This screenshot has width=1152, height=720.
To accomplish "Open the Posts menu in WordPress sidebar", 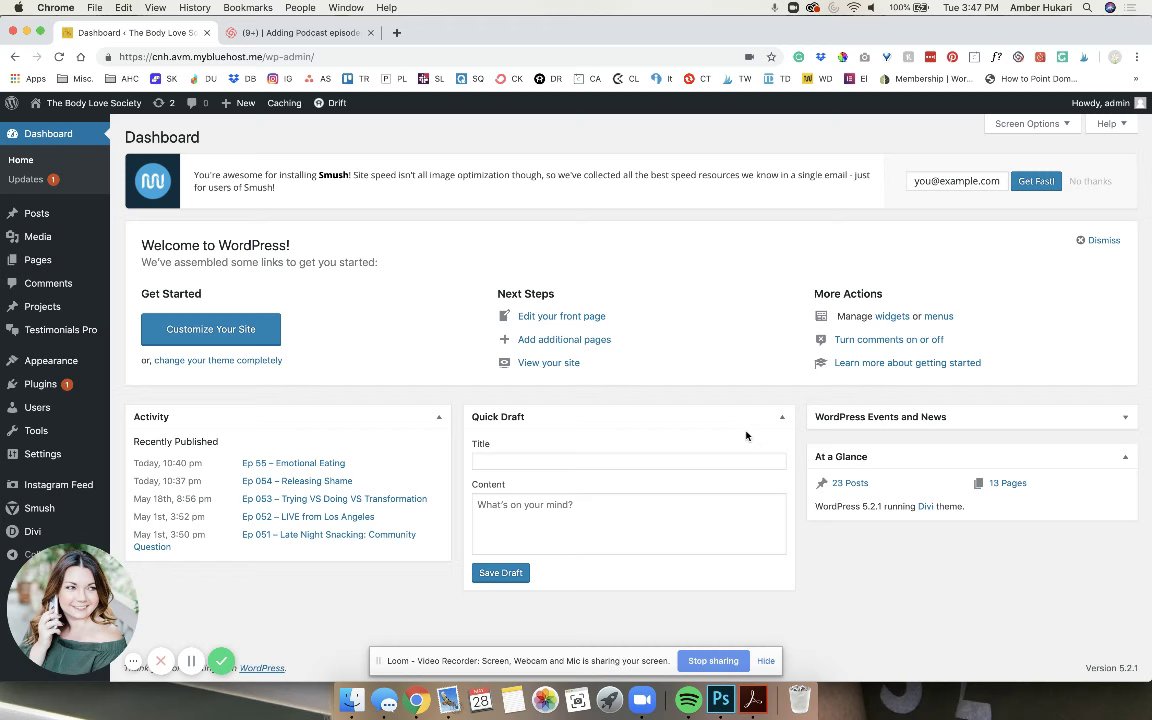I will (x=36, y=213).
